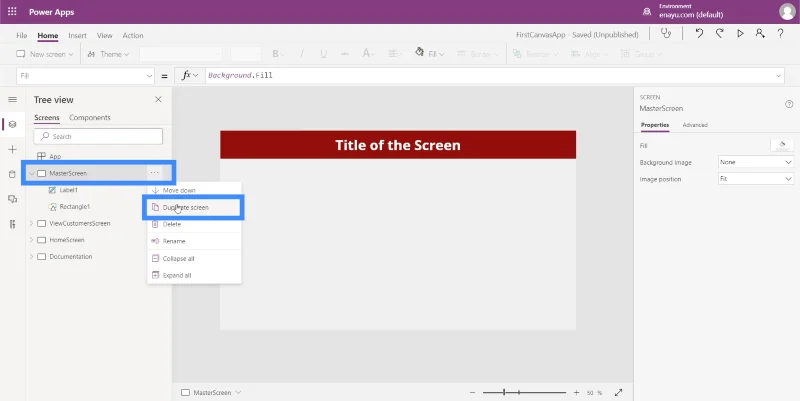
Task: Open the fx function dropdown
Action: tap(190, 76)
